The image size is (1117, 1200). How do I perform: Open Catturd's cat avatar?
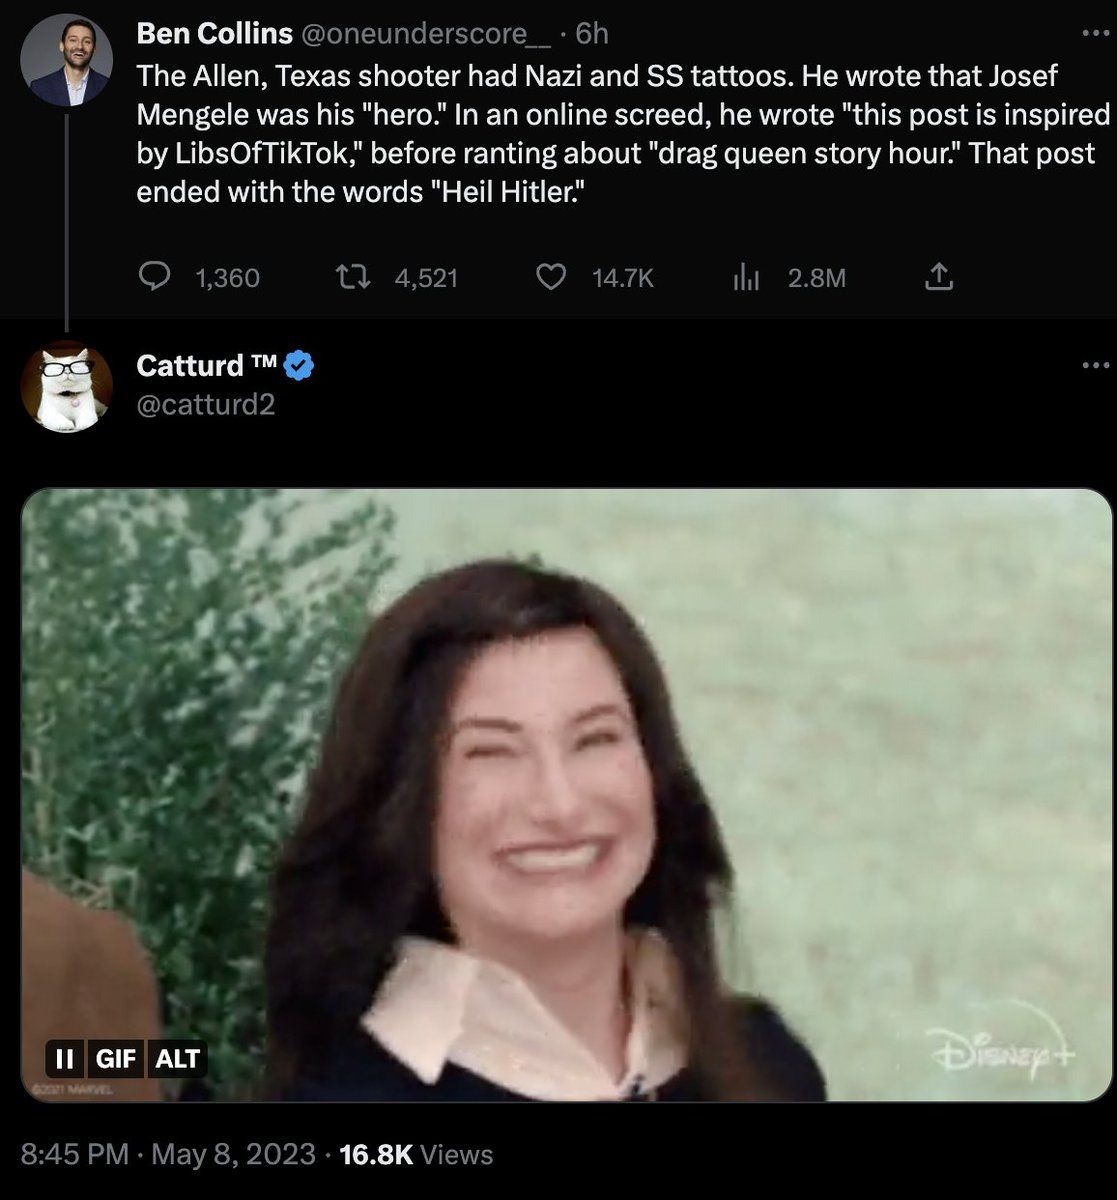click(66, 388)
